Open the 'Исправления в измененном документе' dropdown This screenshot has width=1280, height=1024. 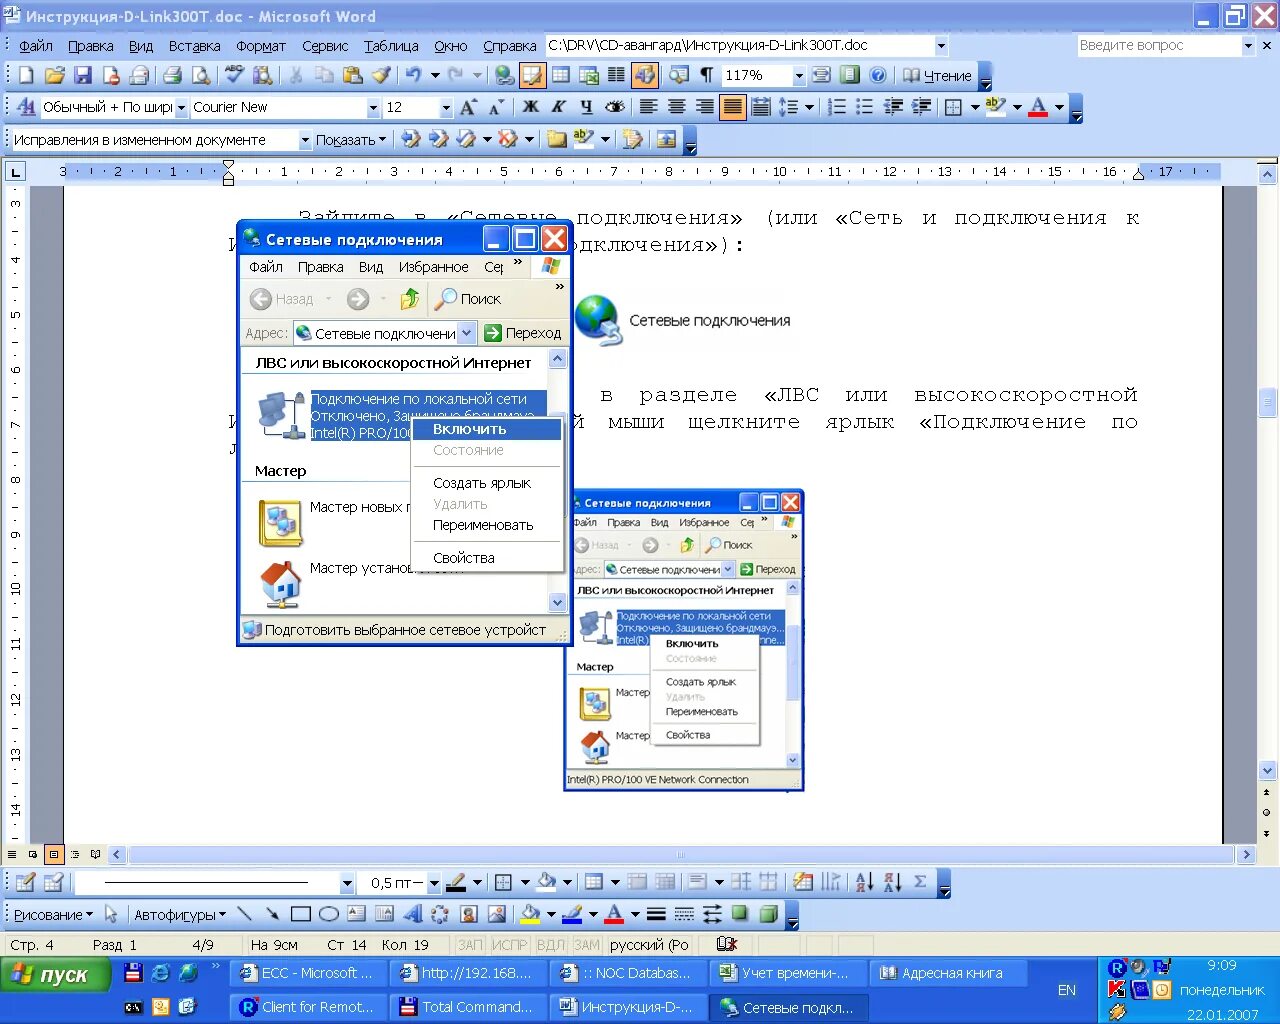[x=305, y=140]
